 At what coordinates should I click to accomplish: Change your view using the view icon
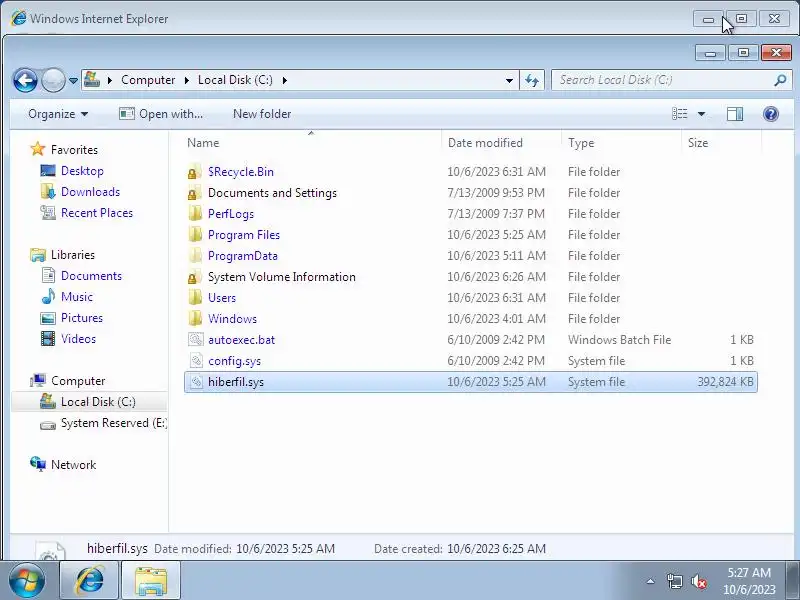680,114
